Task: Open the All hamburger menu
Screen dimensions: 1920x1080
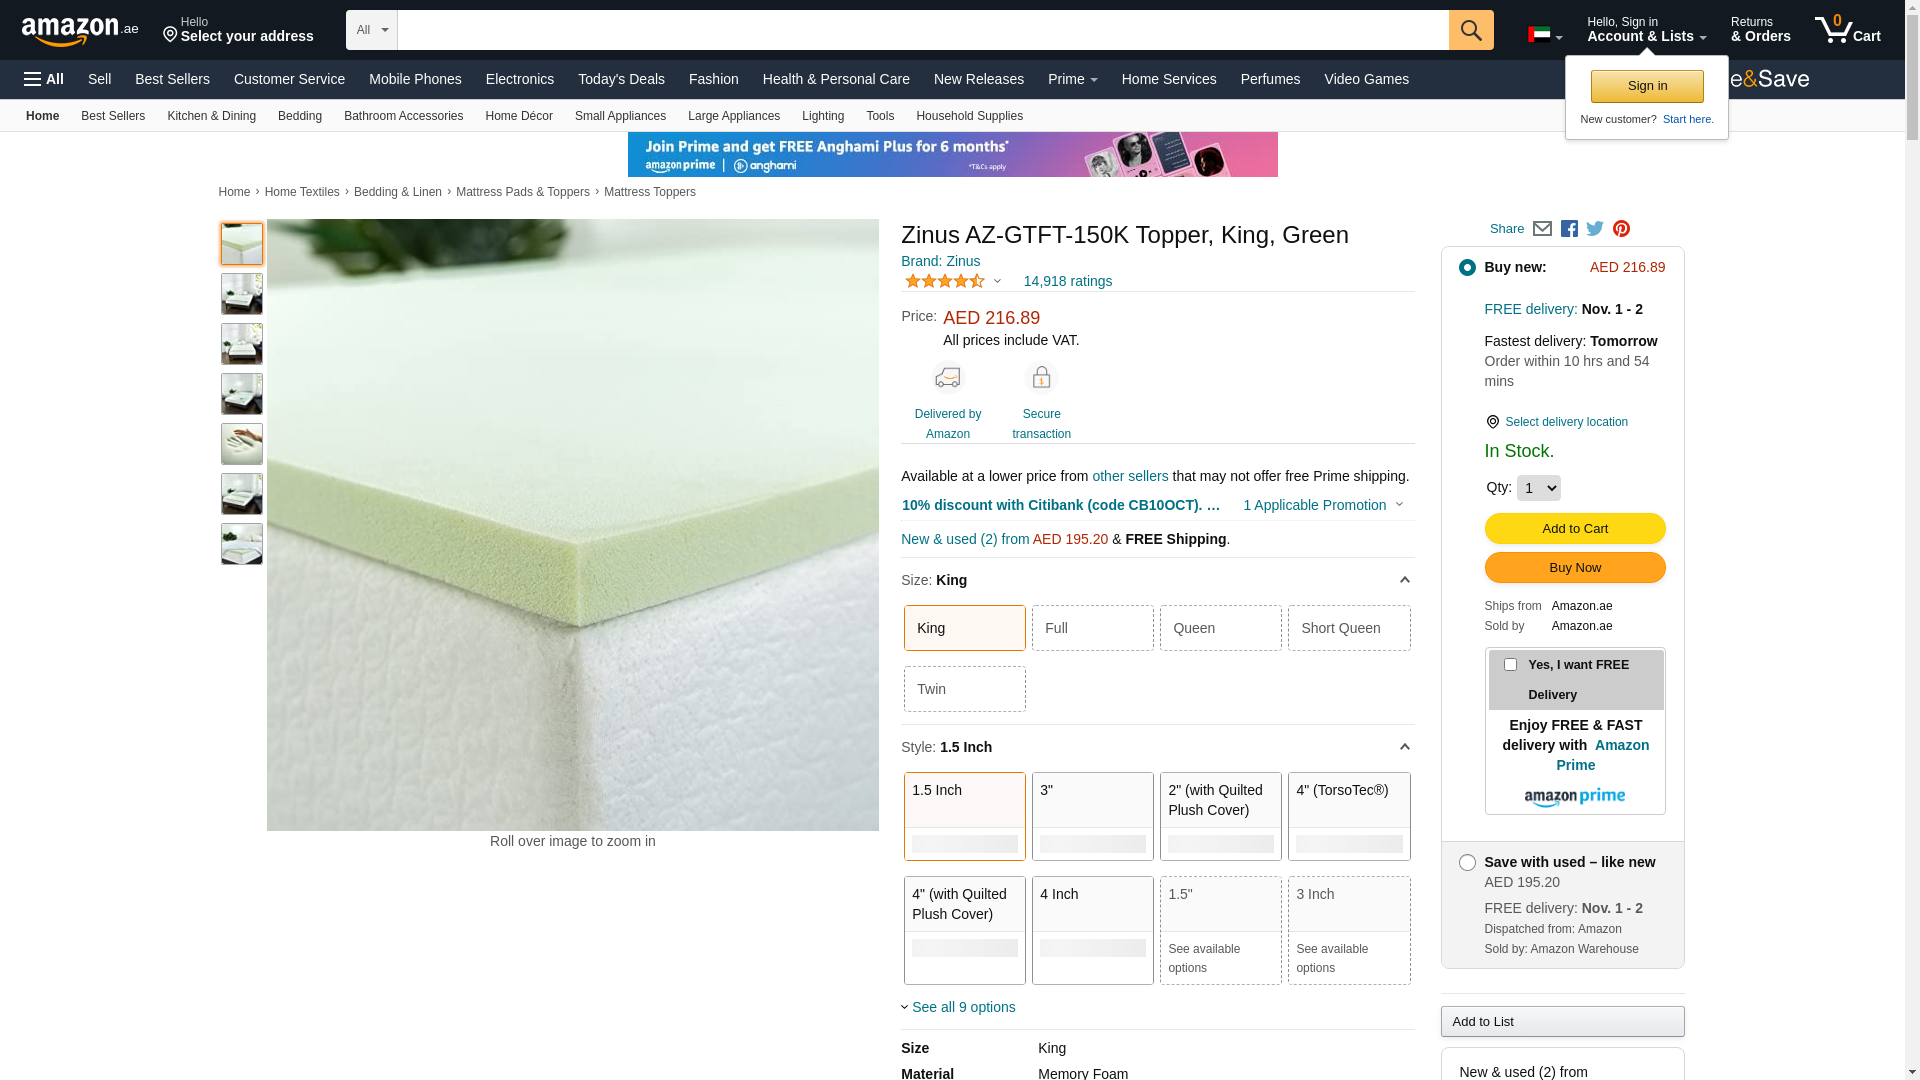Action: tap(44, 79)
